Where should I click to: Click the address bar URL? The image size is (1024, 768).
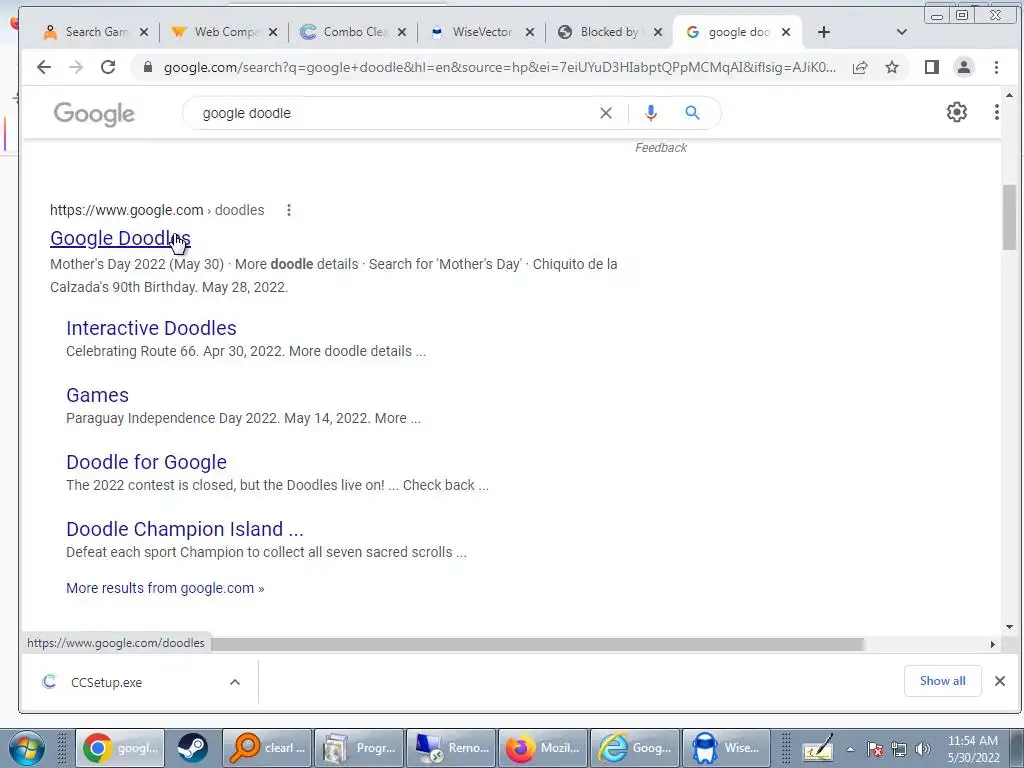click(x=500, y=67)
